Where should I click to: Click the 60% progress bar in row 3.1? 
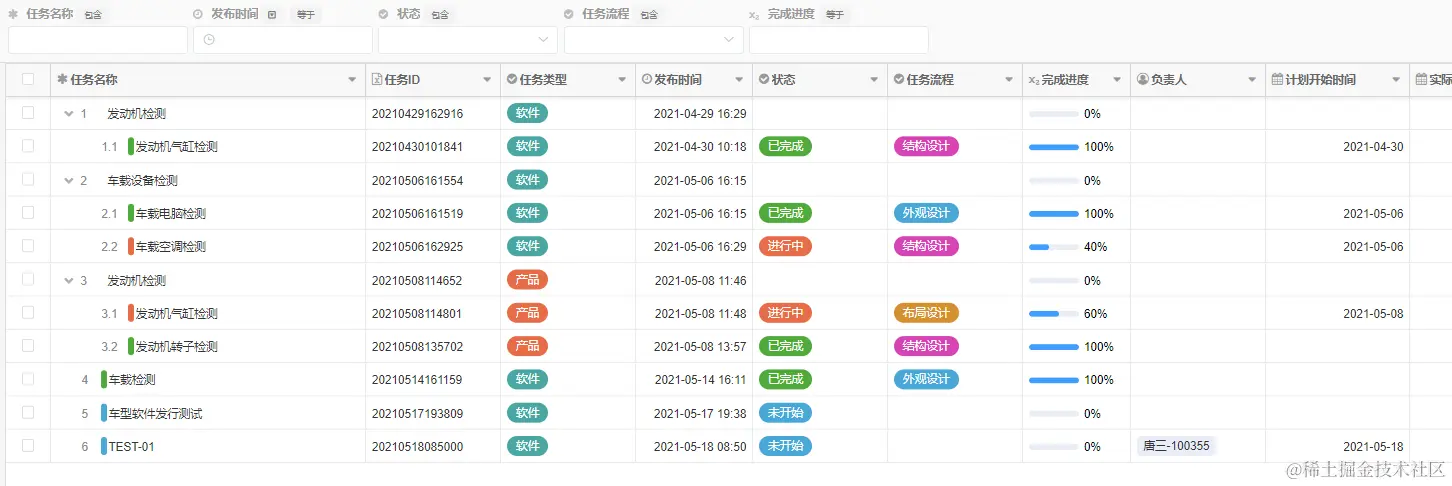click(1054, 314)
